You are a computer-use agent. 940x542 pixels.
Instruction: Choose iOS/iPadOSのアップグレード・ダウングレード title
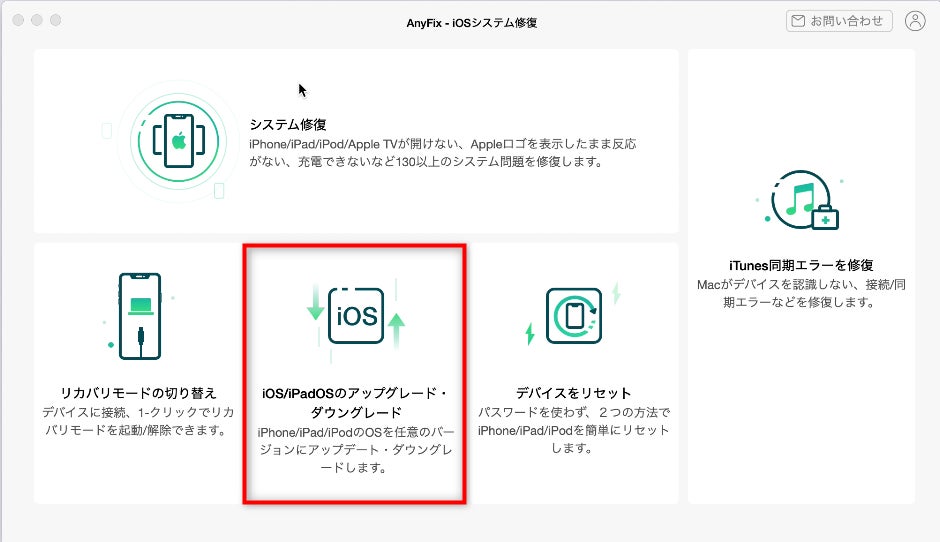point(355,403)
